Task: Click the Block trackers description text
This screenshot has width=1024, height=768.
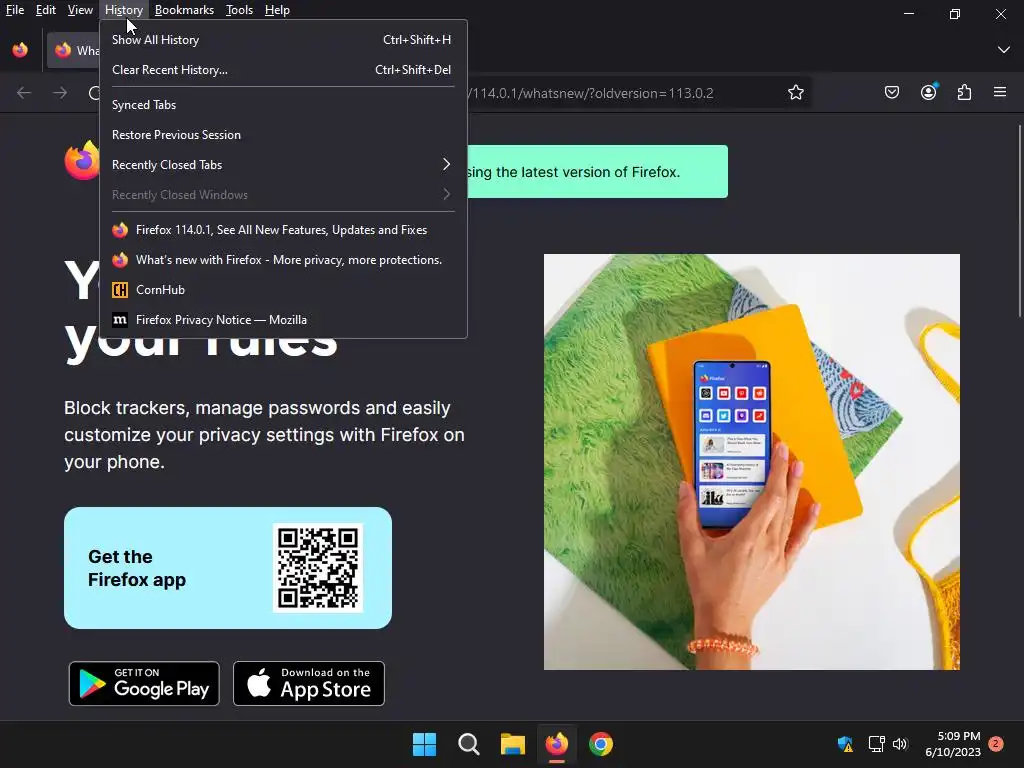Action: click(264, 435)
